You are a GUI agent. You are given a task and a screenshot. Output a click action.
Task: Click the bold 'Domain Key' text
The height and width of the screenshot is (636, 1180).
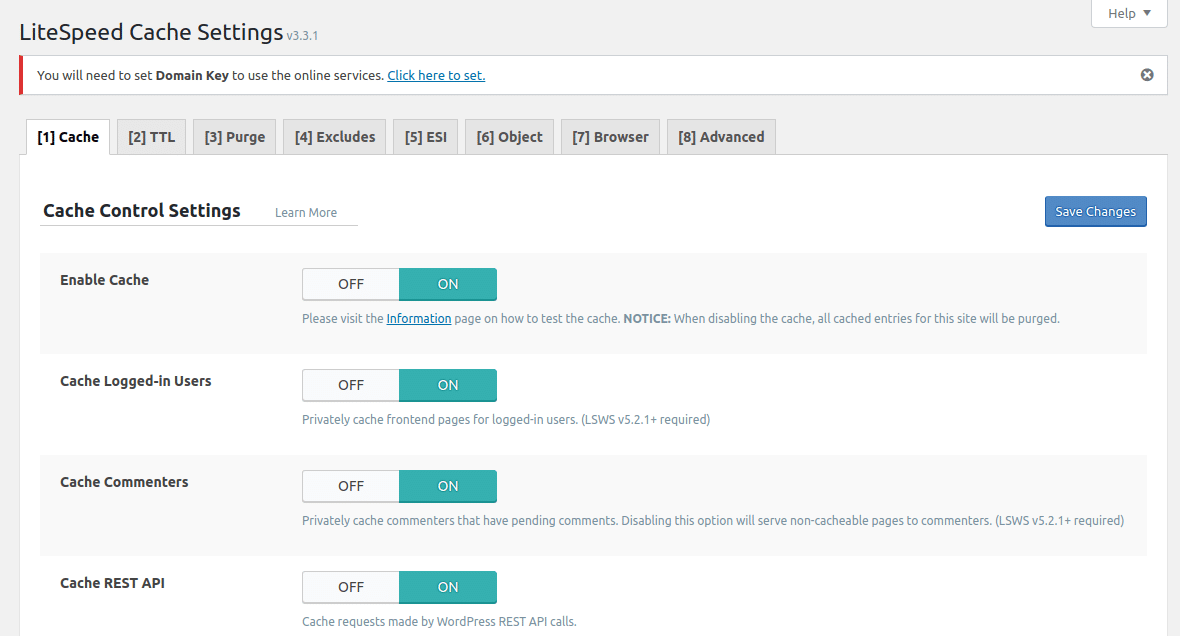click(x=192, y=75)
